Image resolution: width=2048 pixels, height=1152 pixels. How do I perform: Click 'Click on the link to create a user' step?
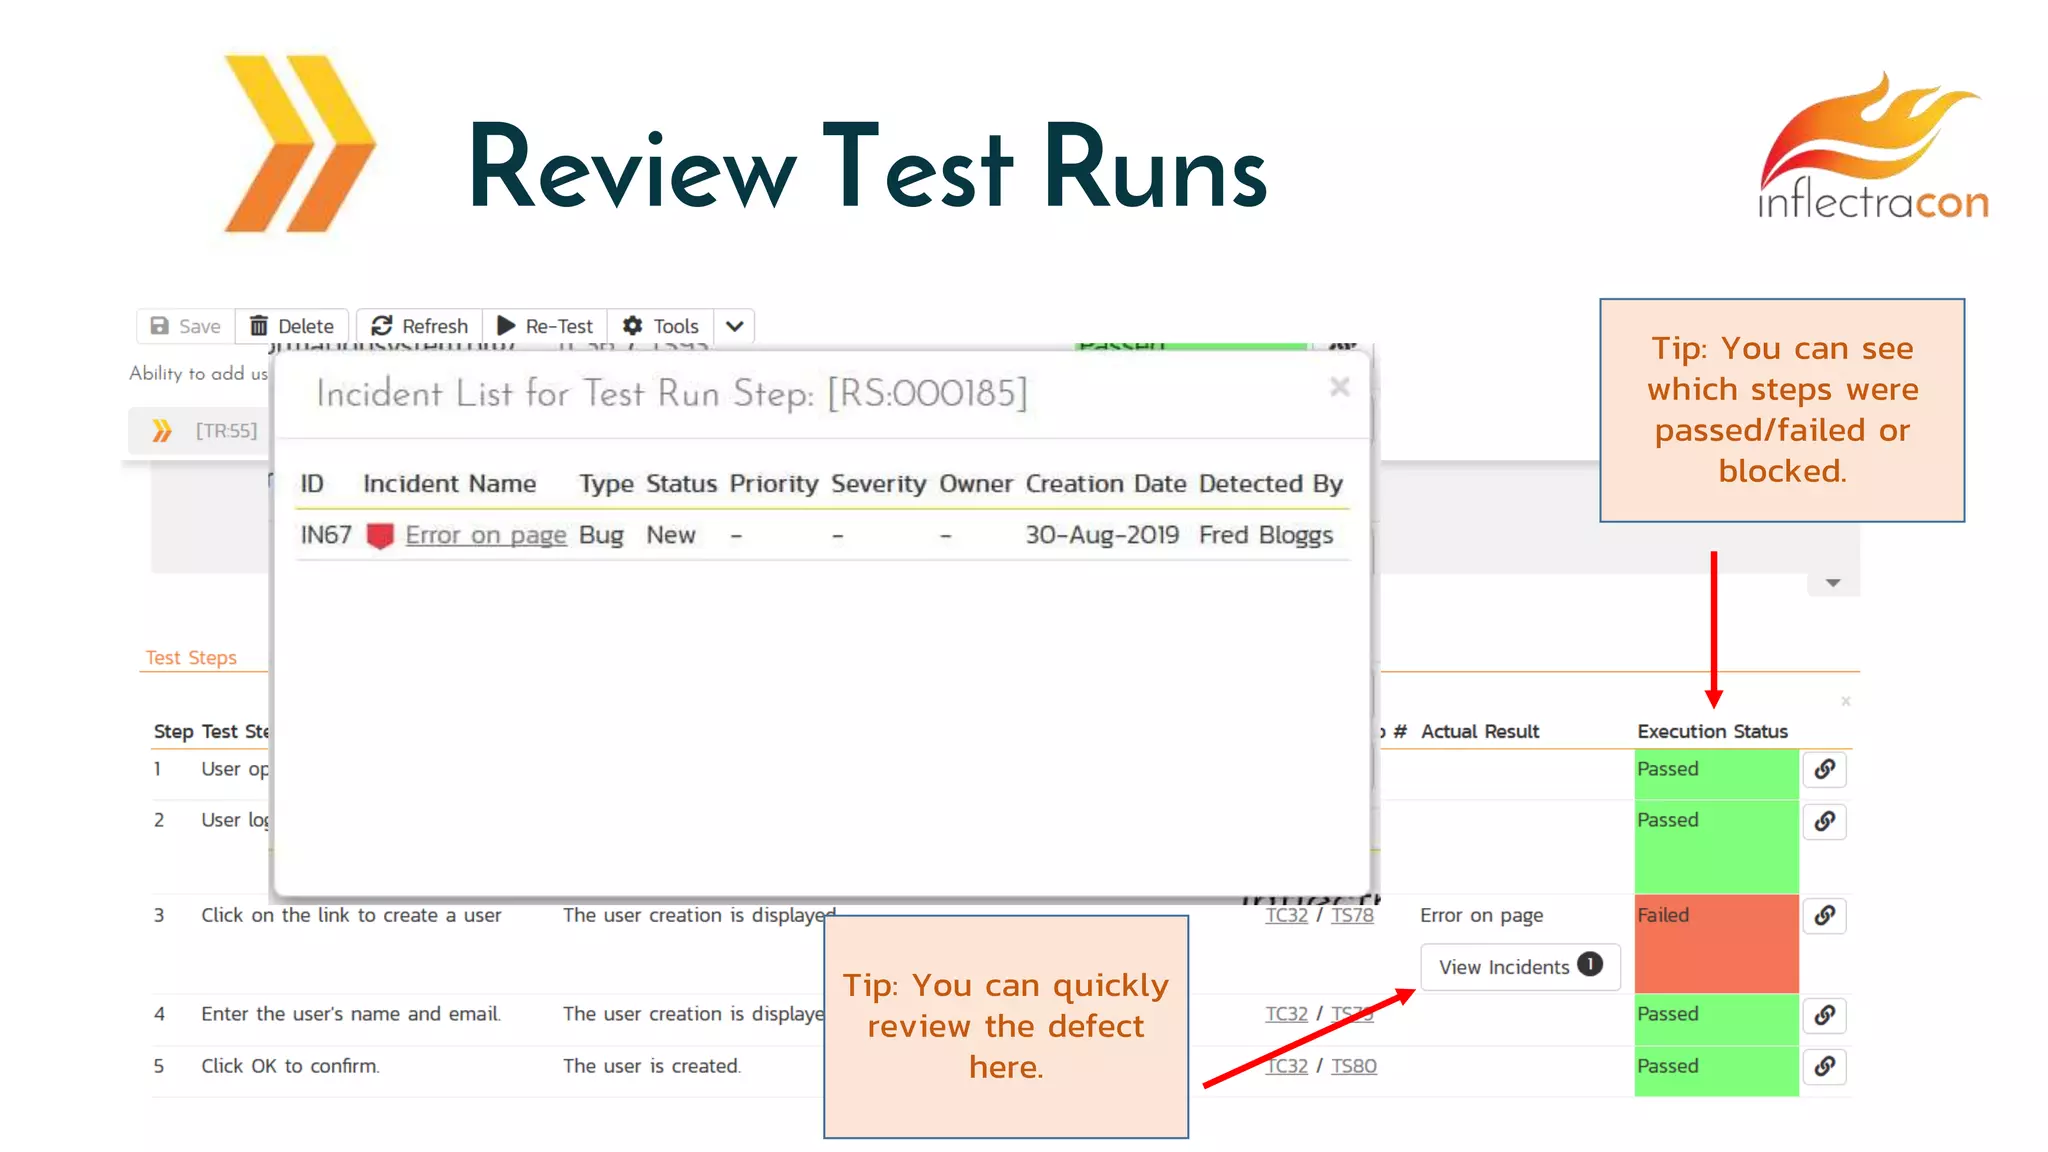pyautogui.click(x=351, y=915)
